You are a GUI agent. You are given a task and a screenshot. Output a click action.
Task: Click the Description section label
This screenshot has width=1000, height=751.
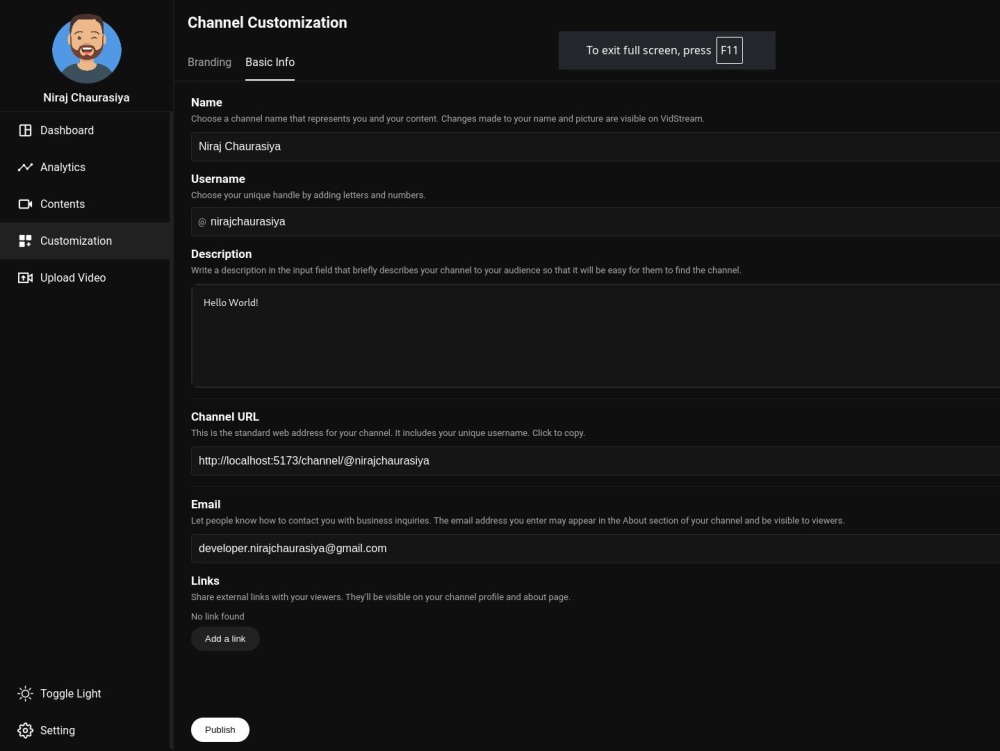point(221,254)
